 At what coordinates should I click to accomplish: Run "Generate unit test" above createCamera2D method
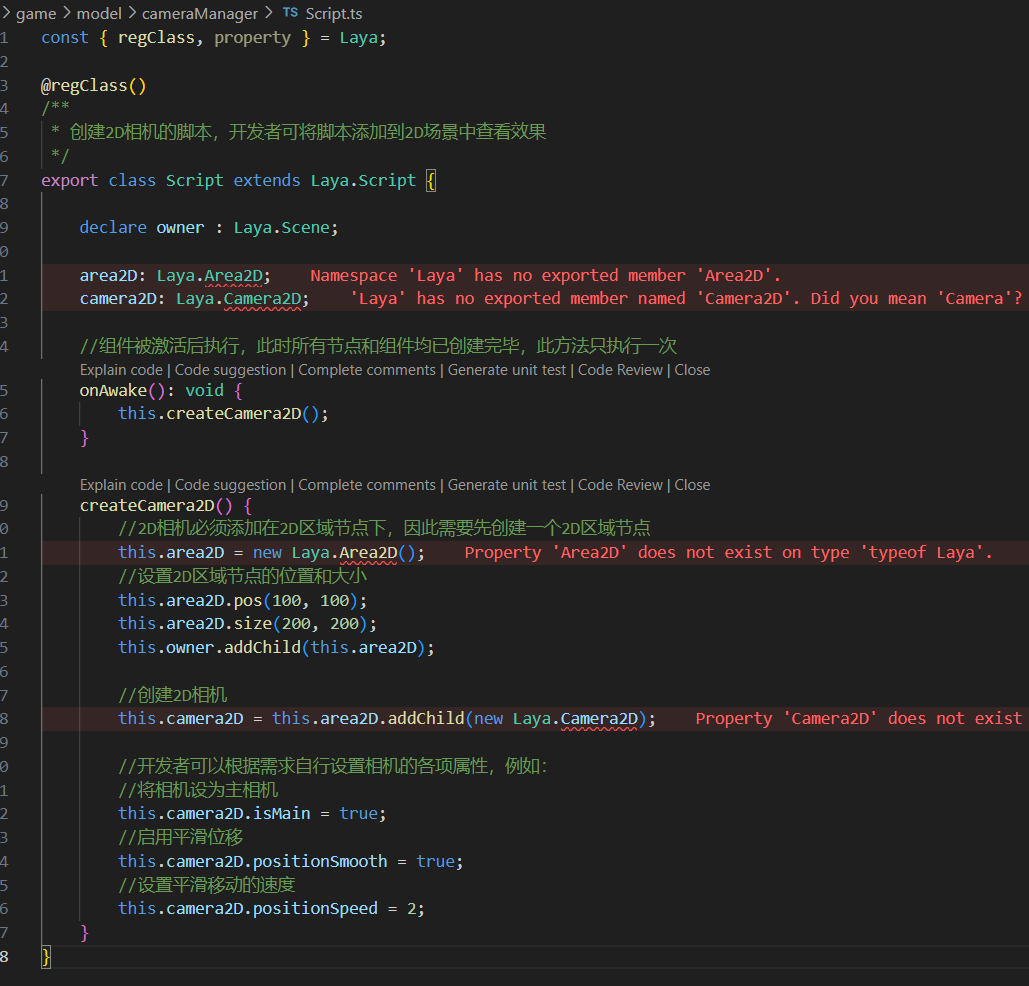pos(507,485)
